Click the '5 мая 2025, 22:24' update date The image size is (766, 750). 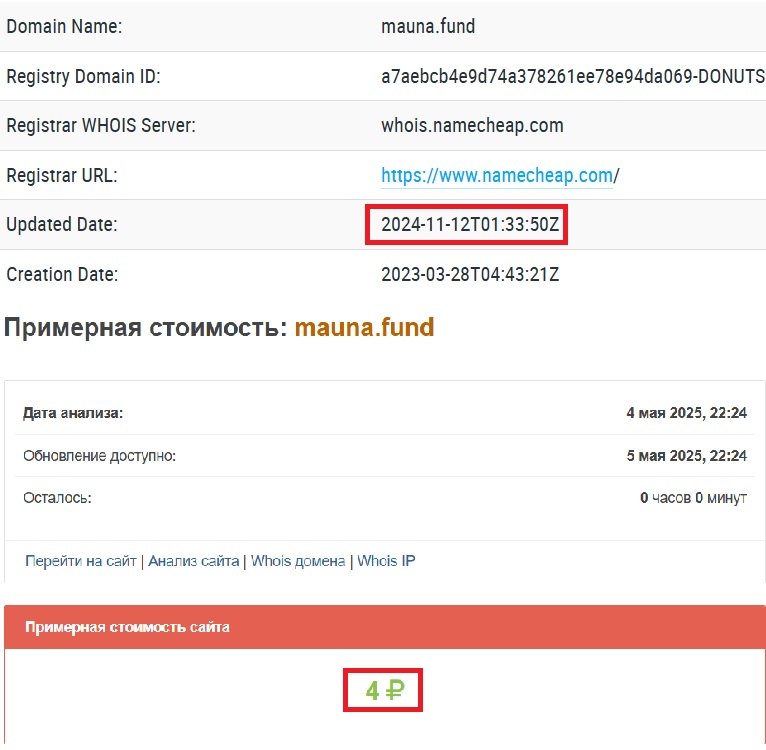687,455
